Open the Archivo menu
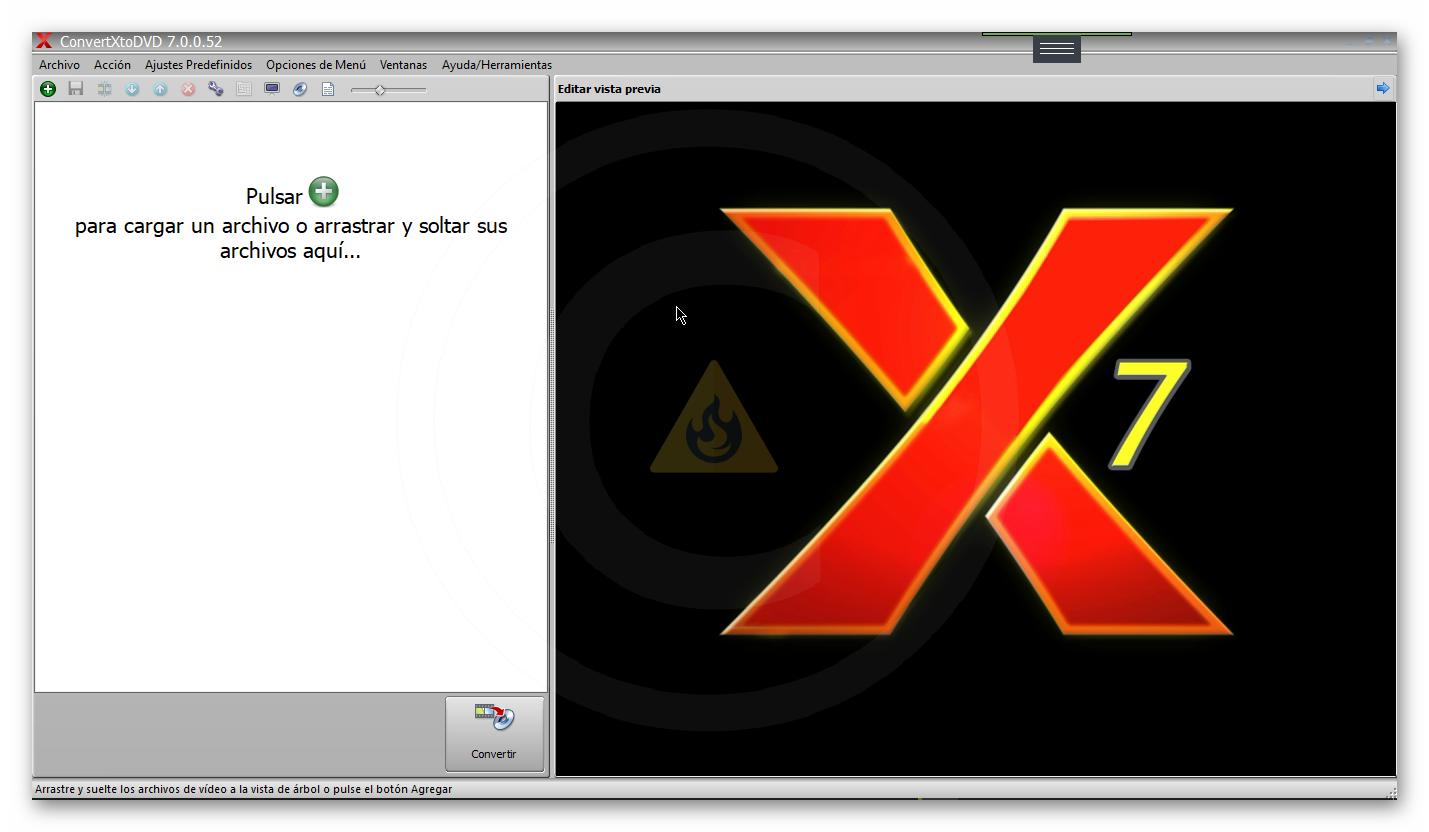The height and width of the screenshot is (832, 1429). [x=59, y=65]
